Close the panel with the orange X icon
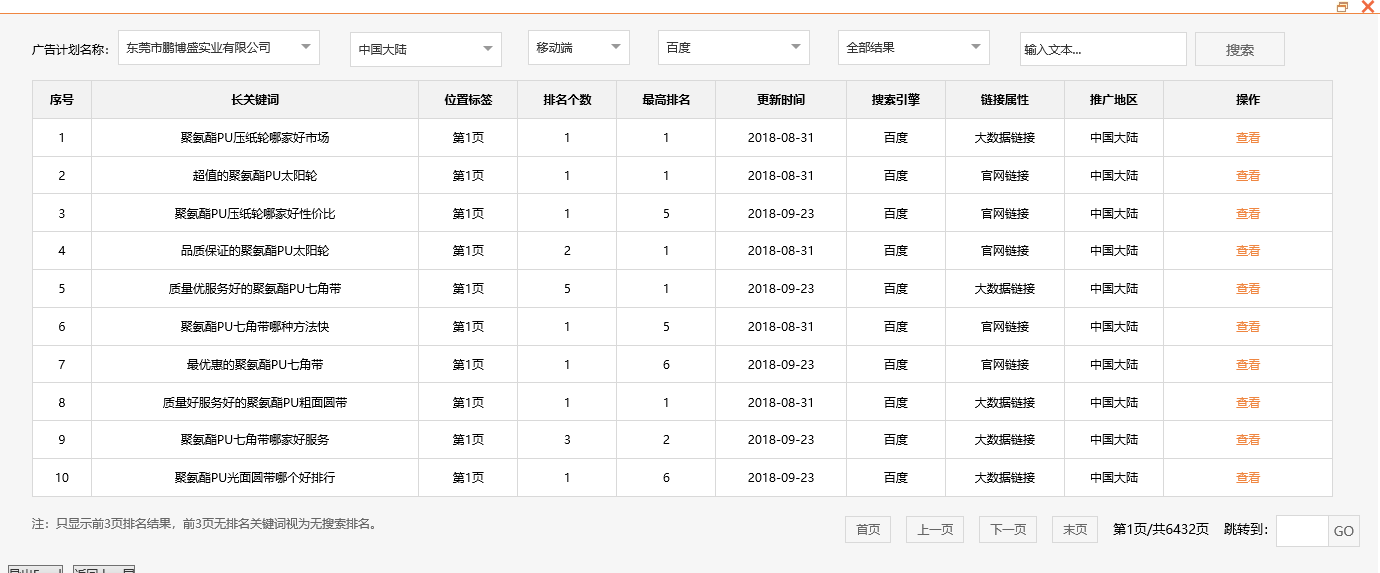1380x573 pixels. click(x=1367, y=6)
